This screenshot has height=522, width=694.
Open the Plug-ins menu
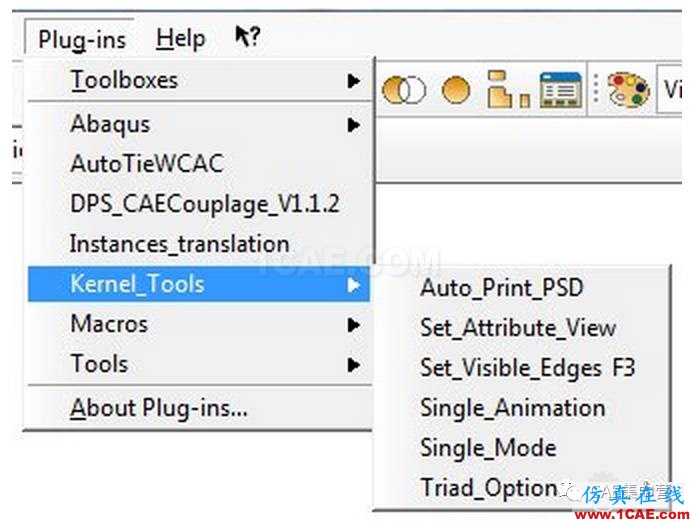[x=82, y=39]
